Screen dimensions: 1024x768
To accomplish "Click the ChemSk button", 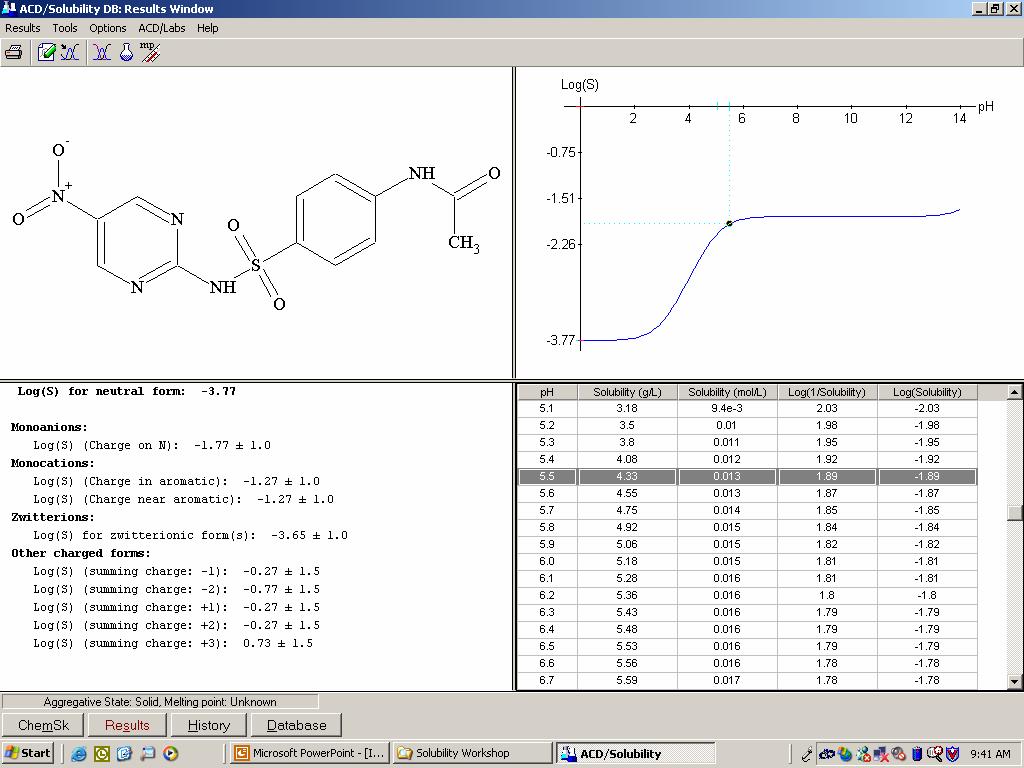I will 43,725.
